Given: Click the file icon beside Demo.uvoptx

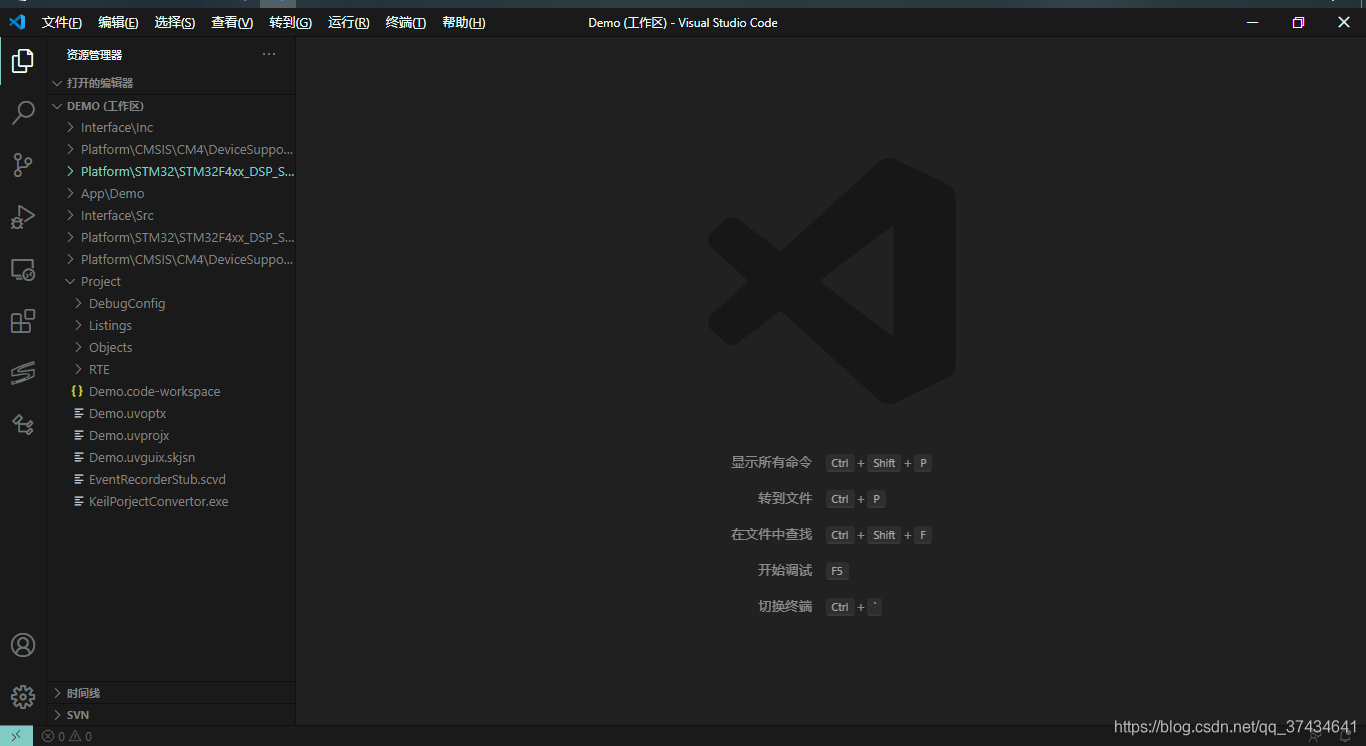Looking at the screenshot, I should (x=79, y=413).
